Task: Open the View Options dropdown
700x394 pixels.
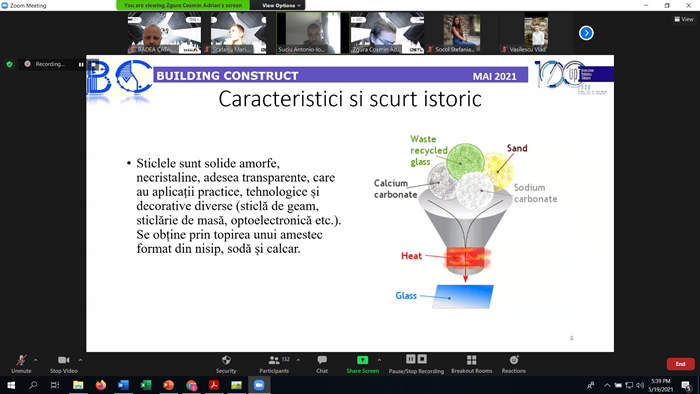Action: (x=281, y=5)
